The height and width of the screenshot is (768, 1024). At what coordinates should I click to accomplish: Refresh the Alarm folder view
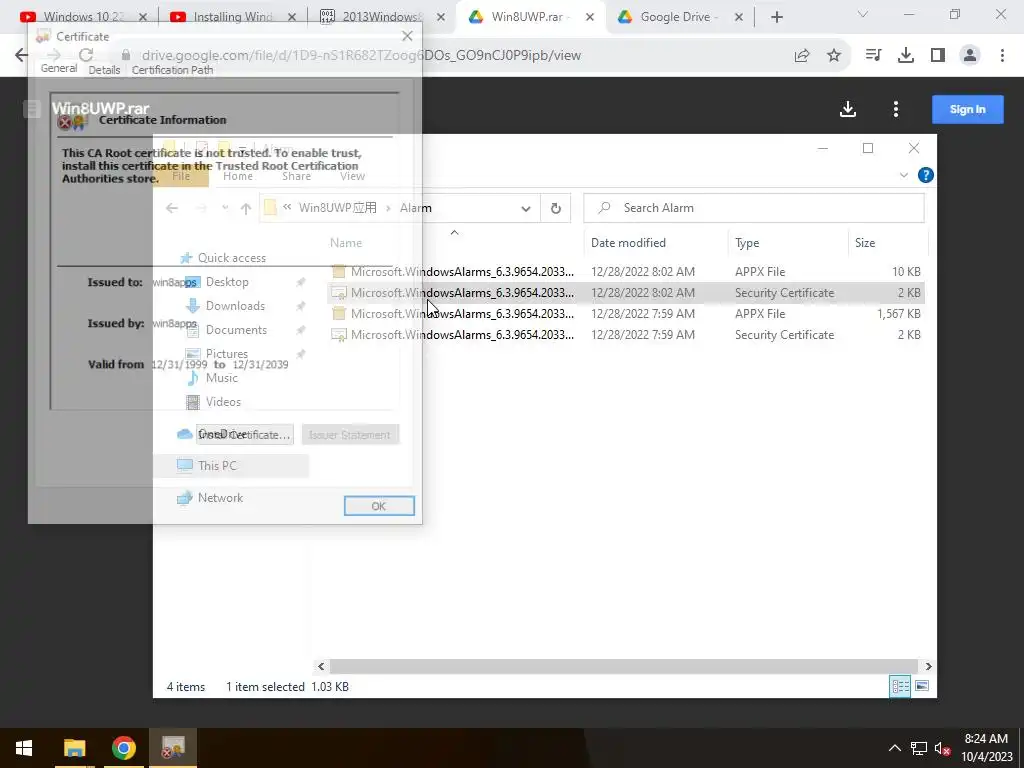555,208
